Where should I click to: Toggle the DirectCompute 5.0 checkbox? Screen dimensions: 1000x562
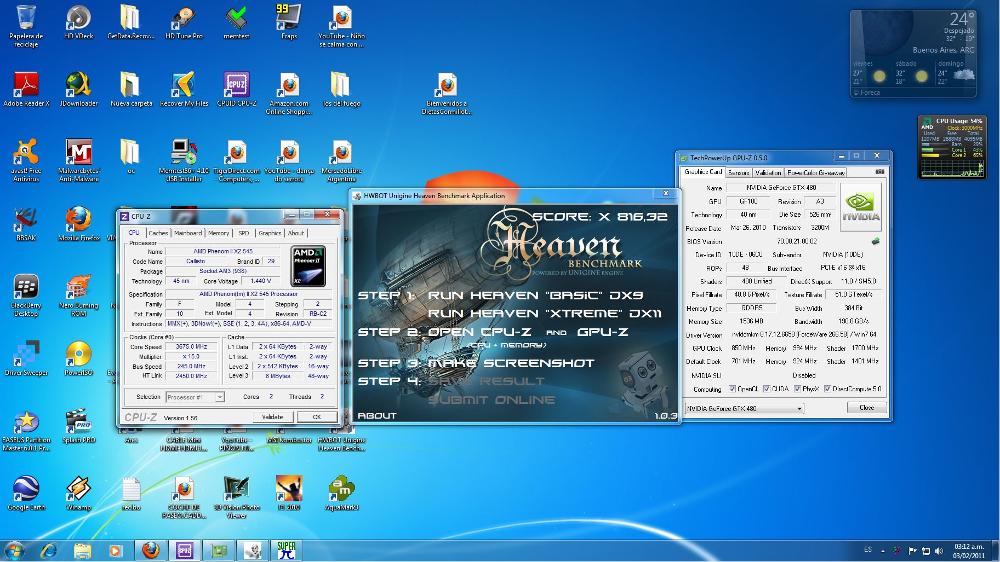point(827,388)
